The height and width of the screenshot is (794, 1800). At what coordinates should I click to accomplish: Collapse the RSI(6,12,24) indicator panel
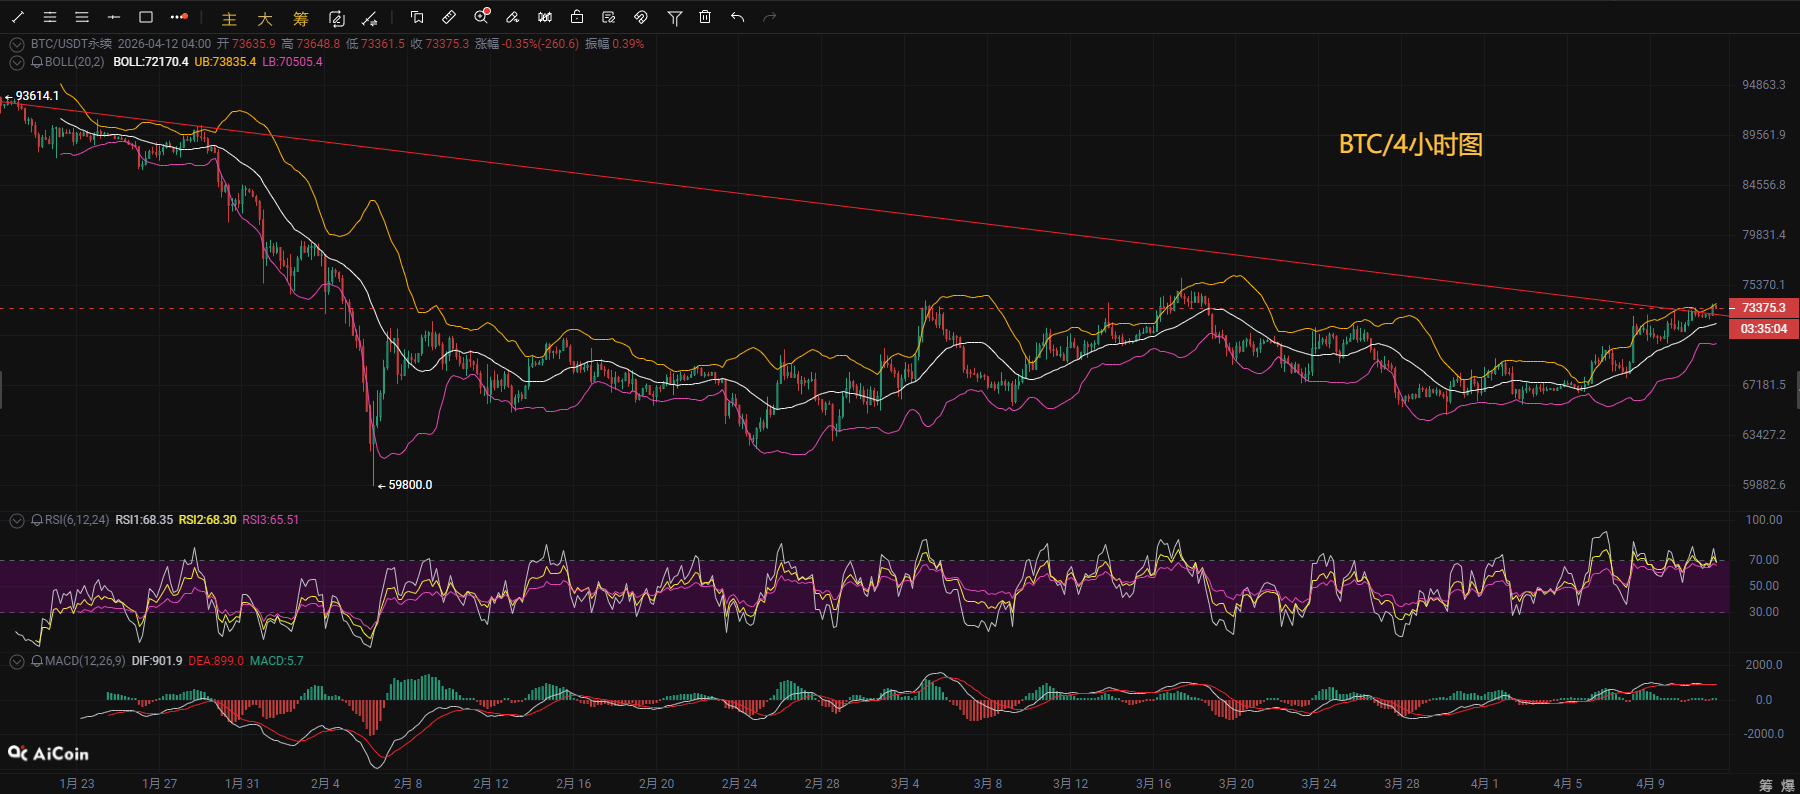coord(17,520)
